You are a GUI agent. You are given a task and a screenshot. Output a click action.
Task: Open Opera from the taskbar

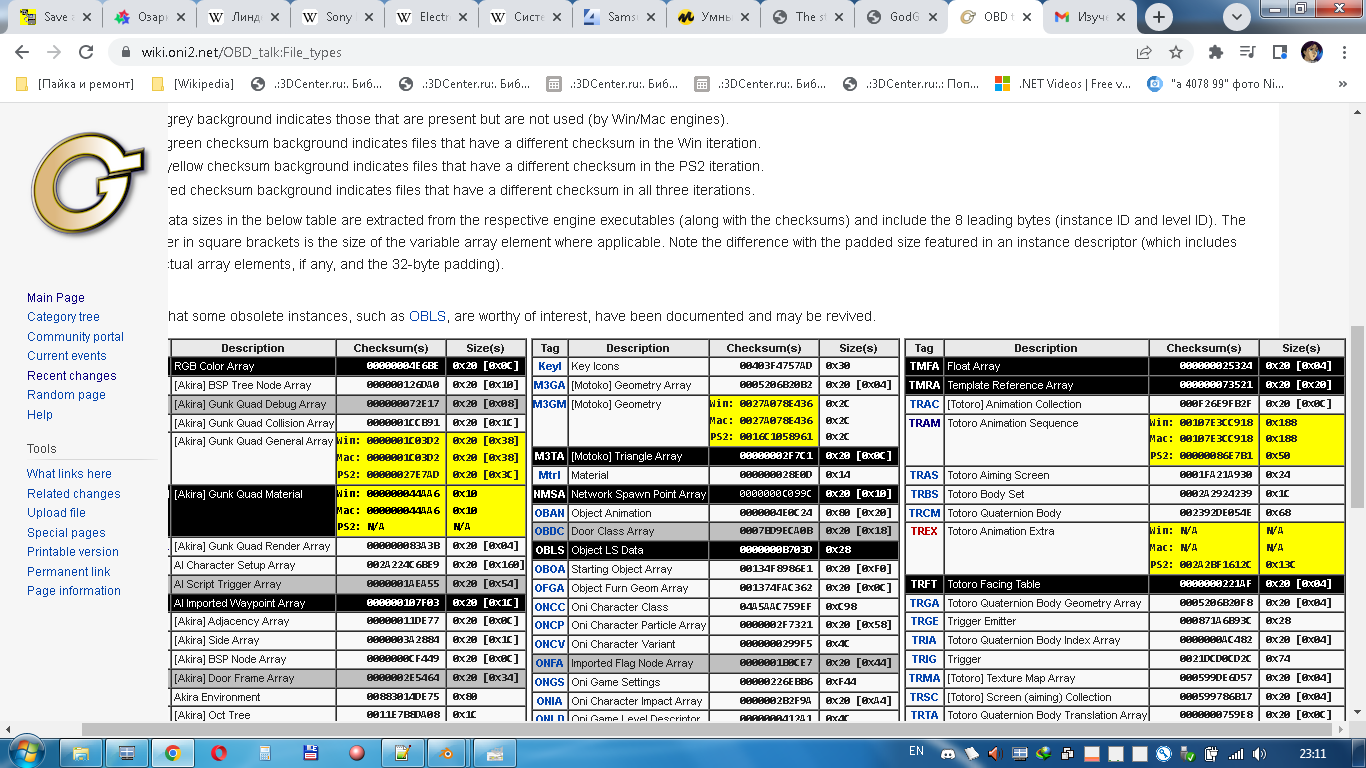coord(218,753)
